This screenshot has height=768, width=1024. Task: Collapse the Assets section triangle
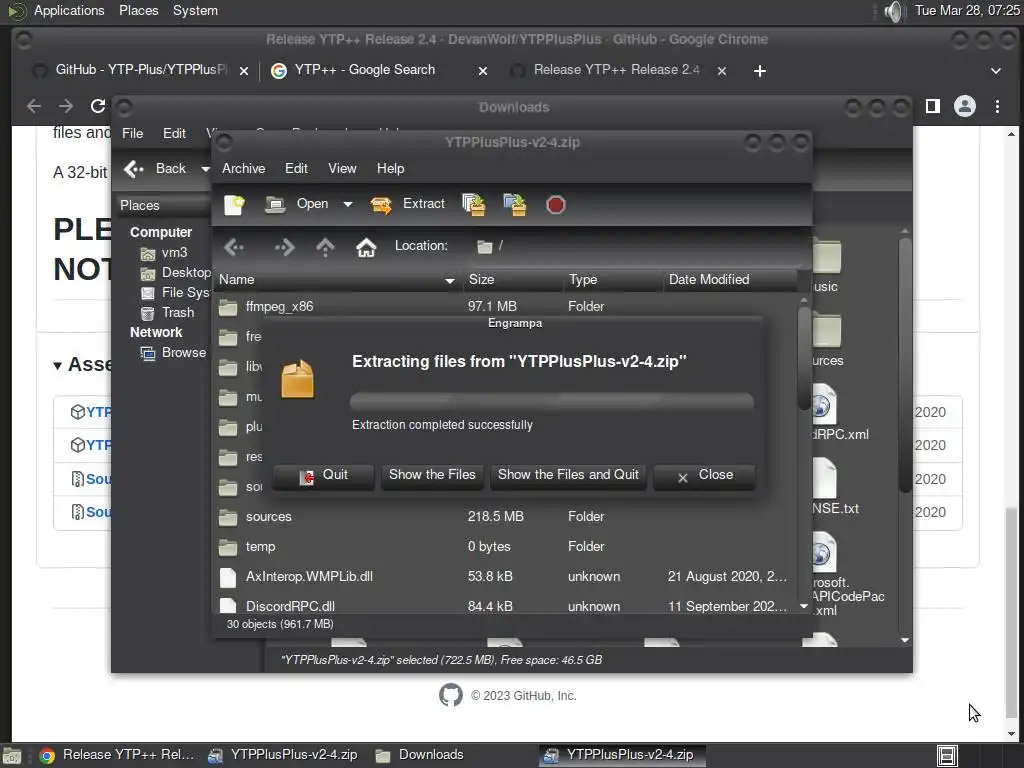(x=57, y=365)
